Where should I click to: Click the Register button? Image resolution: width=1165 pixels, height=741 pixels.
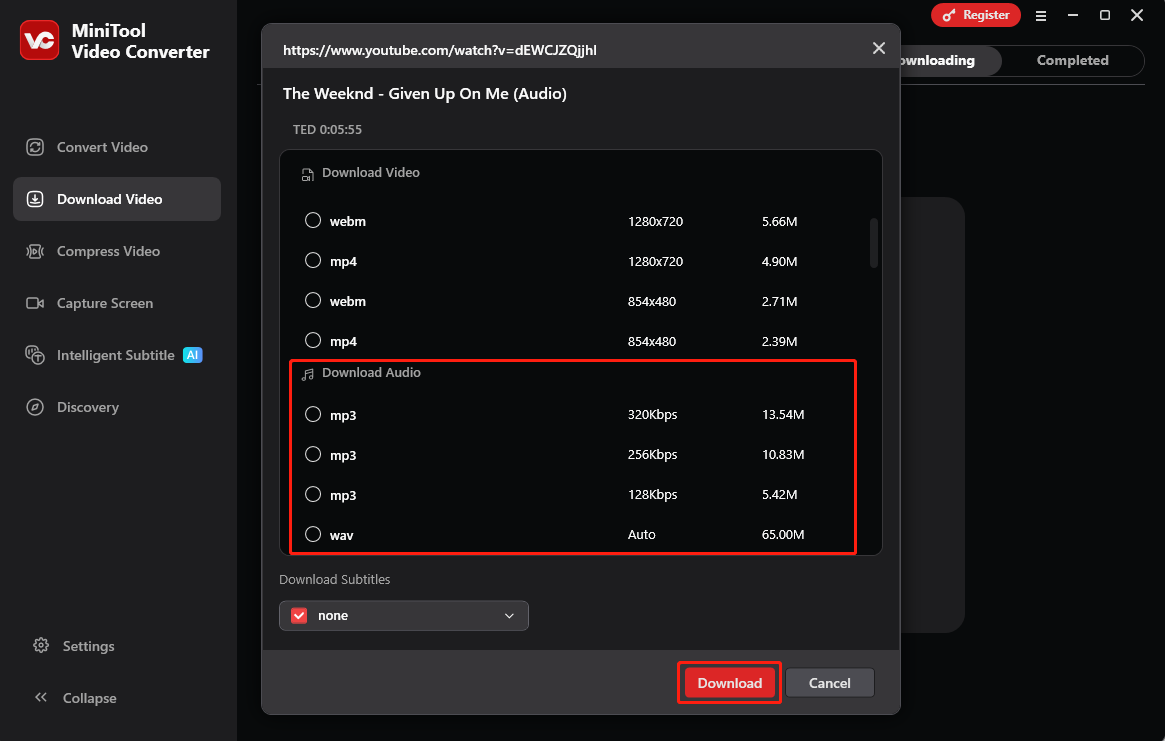[975, 15]
